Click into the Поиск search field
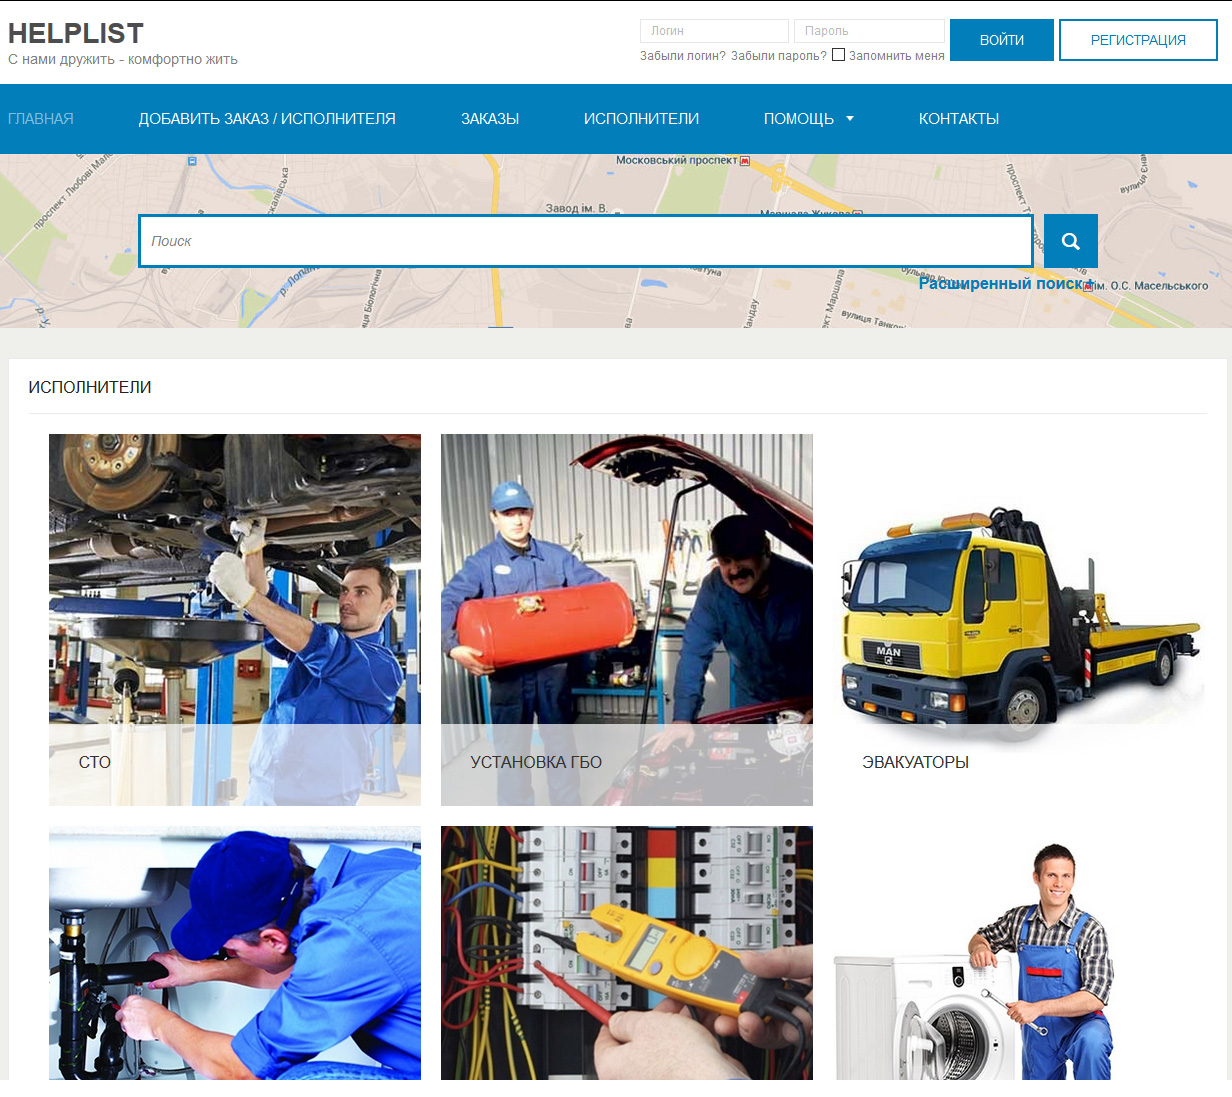Viewport: 1232px width, 1097px height. tap(586, 241)
